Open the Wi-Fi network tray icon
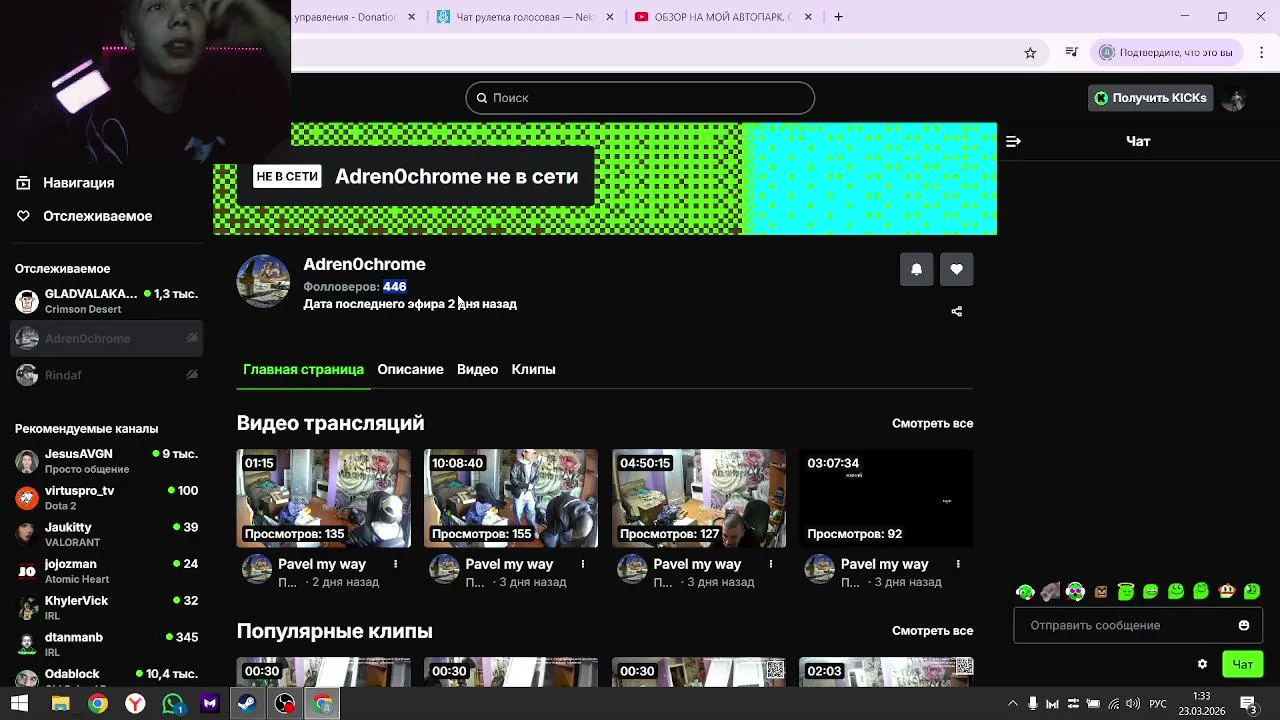 click(x=1113, y=704)
